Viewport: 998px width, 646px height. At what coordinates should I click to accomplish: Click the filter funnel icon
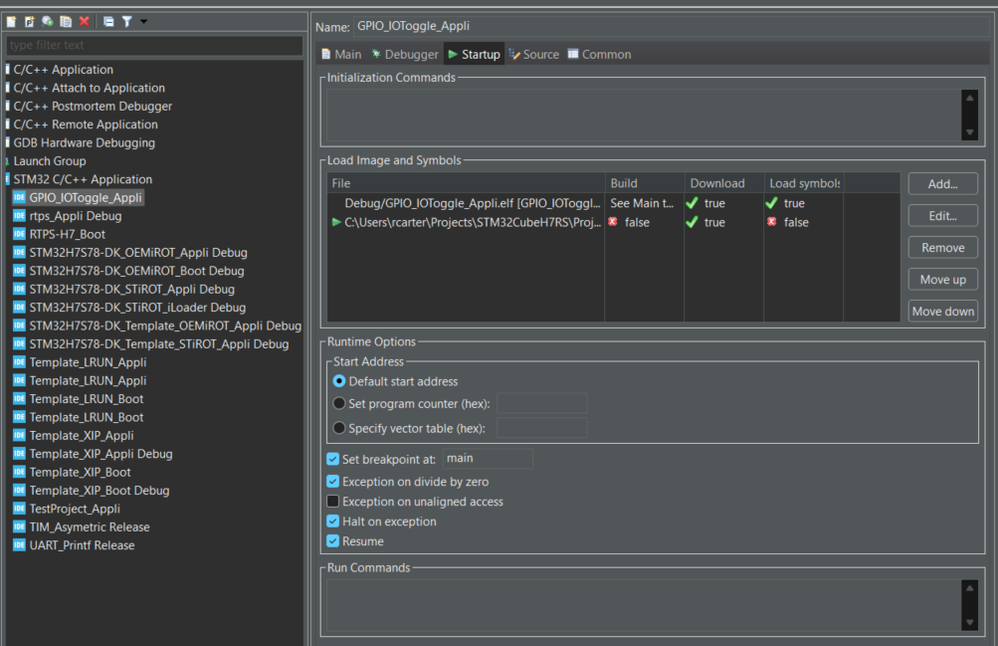pyautogui.click(x=127, y=21)
